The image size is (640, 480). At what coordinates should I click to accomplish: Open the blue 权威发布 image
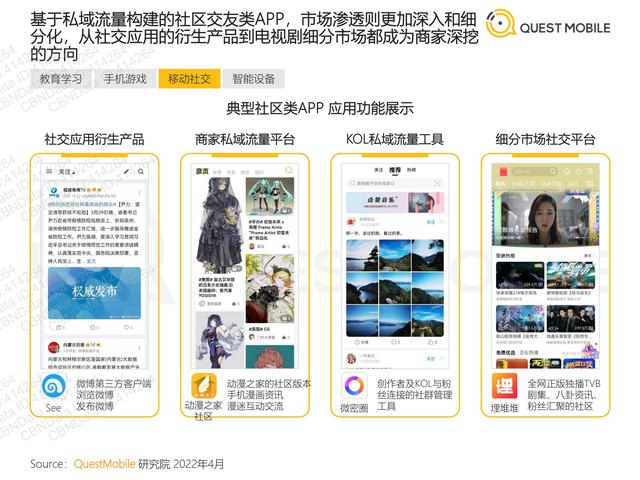tap(94, 293)
